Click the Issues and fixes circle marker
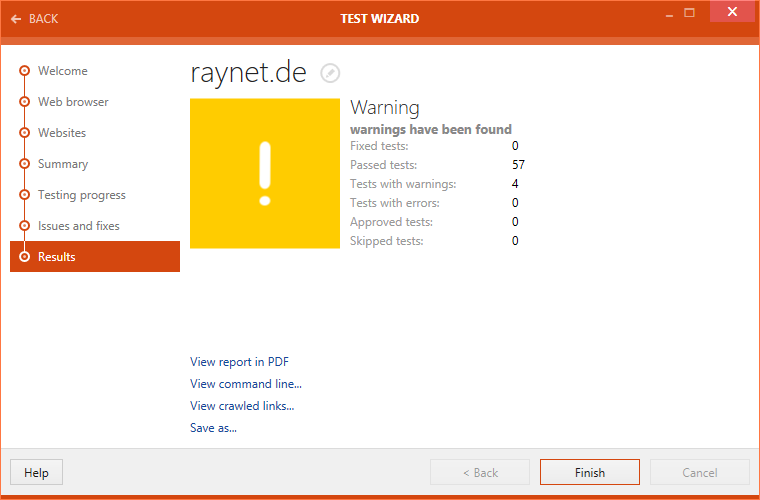The image size is (760, 500). click(24, 226)
